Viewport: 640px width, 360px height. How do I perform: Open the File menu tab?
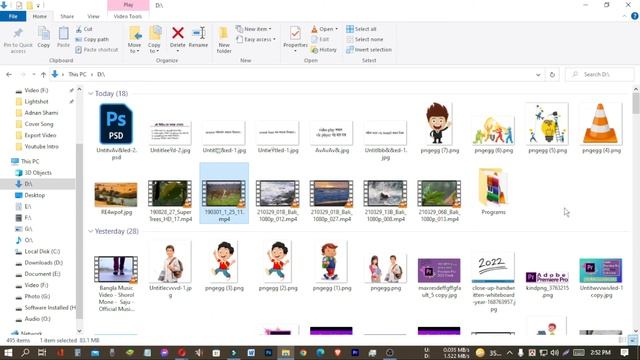[x=13, y=16]
